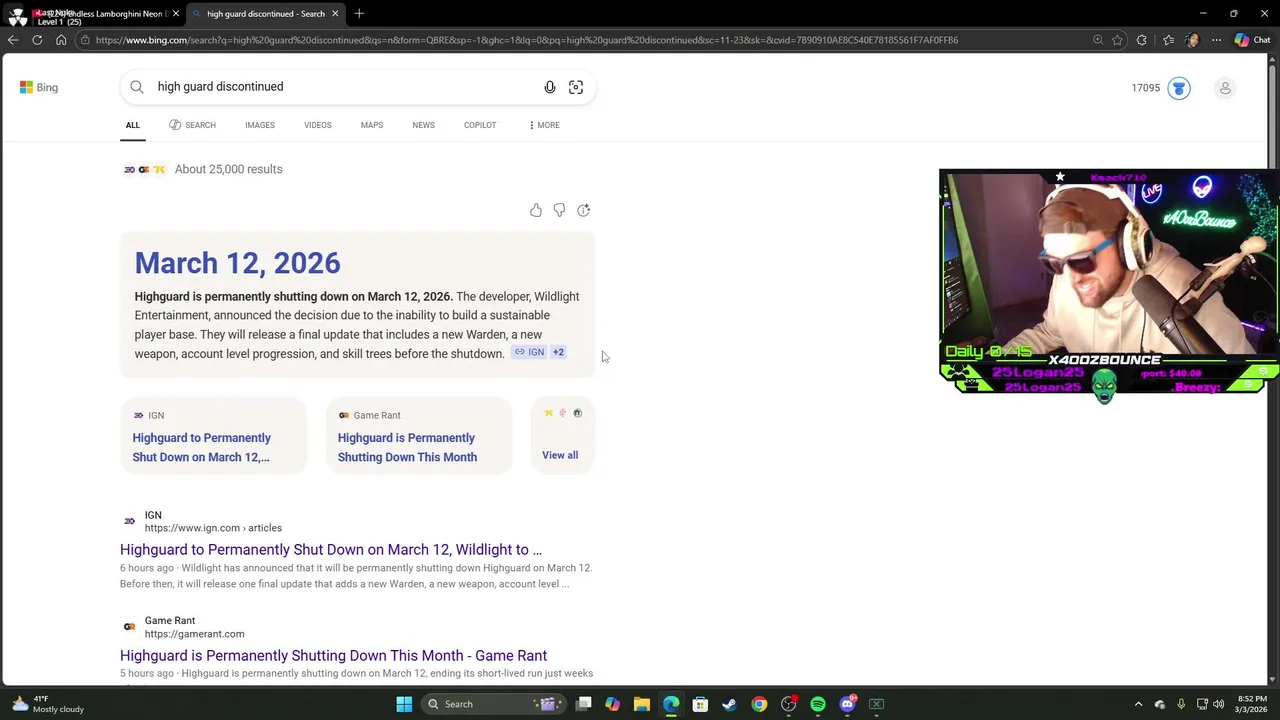The image size is (1280, 720).
Task: Open Steam from taskbar
Action: tap(729, 704)
